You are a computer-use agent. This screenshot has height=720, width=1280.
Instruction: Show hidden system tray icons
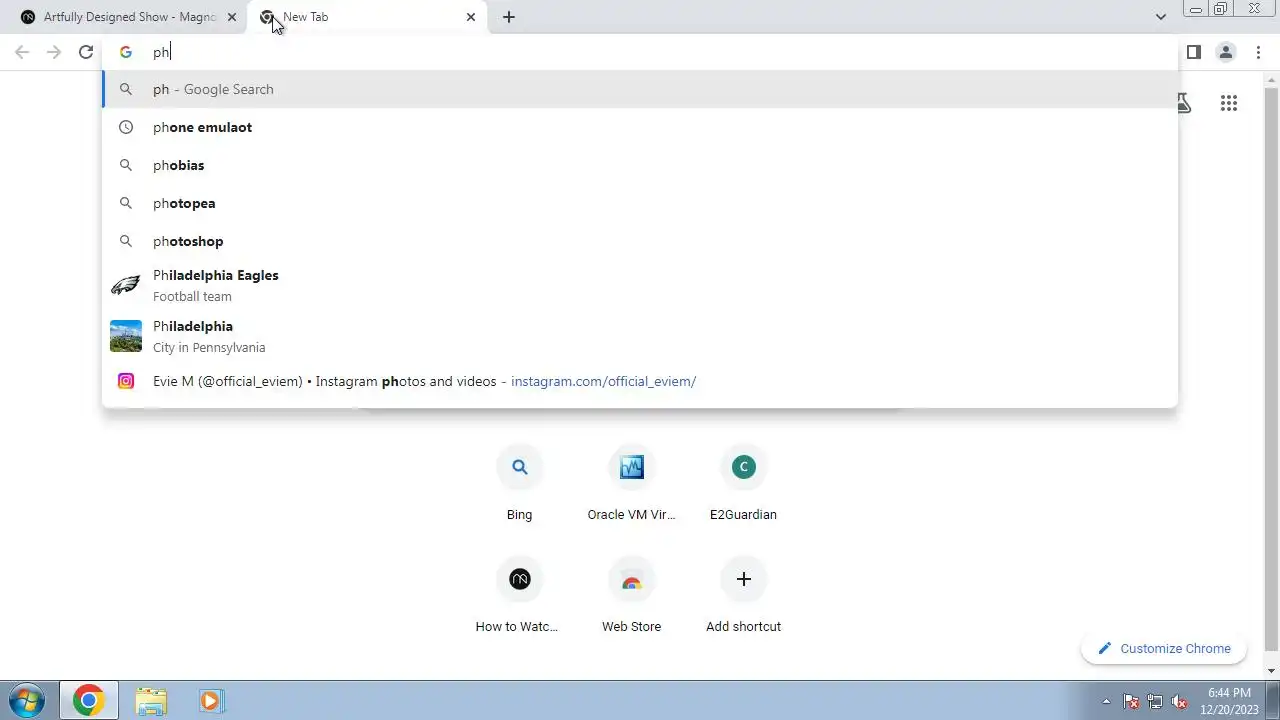pyautogui.click(x=1106, y=701)
